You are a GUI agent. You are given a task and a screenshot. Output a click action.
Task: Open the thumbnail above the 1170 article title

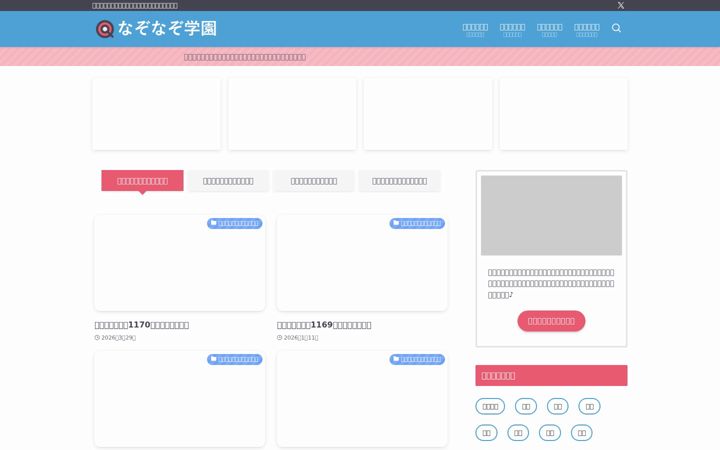180,263
